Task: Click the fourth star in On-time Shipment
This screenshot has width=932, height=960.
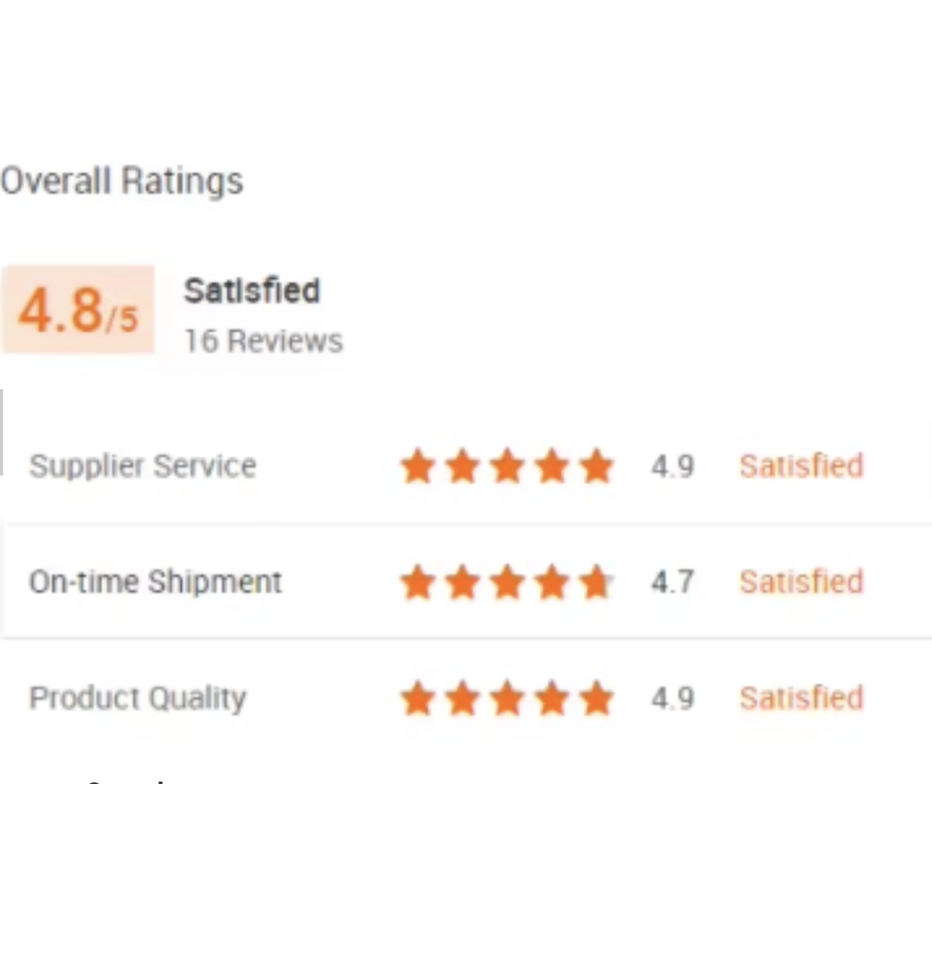Action: point(552,582)
